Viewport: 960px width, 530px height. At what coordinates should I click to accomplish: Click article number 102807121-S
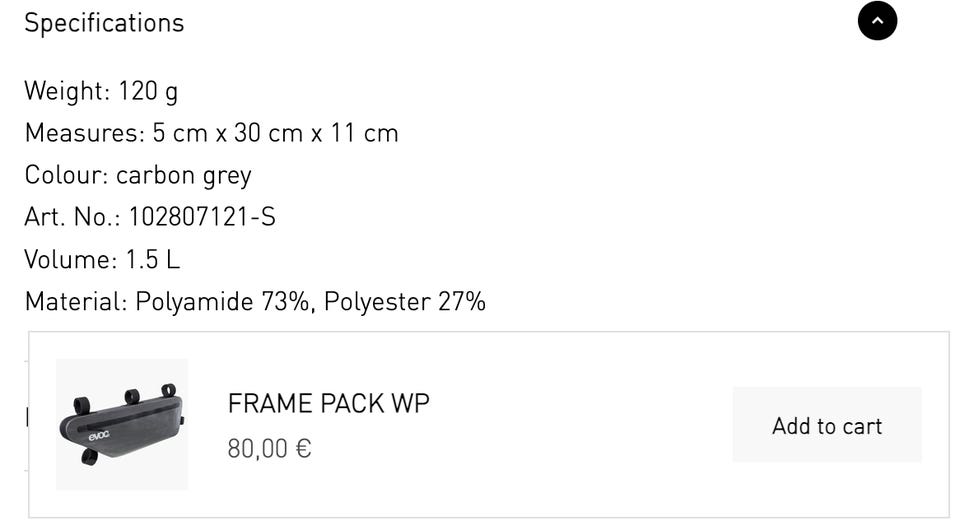(202, 217)
